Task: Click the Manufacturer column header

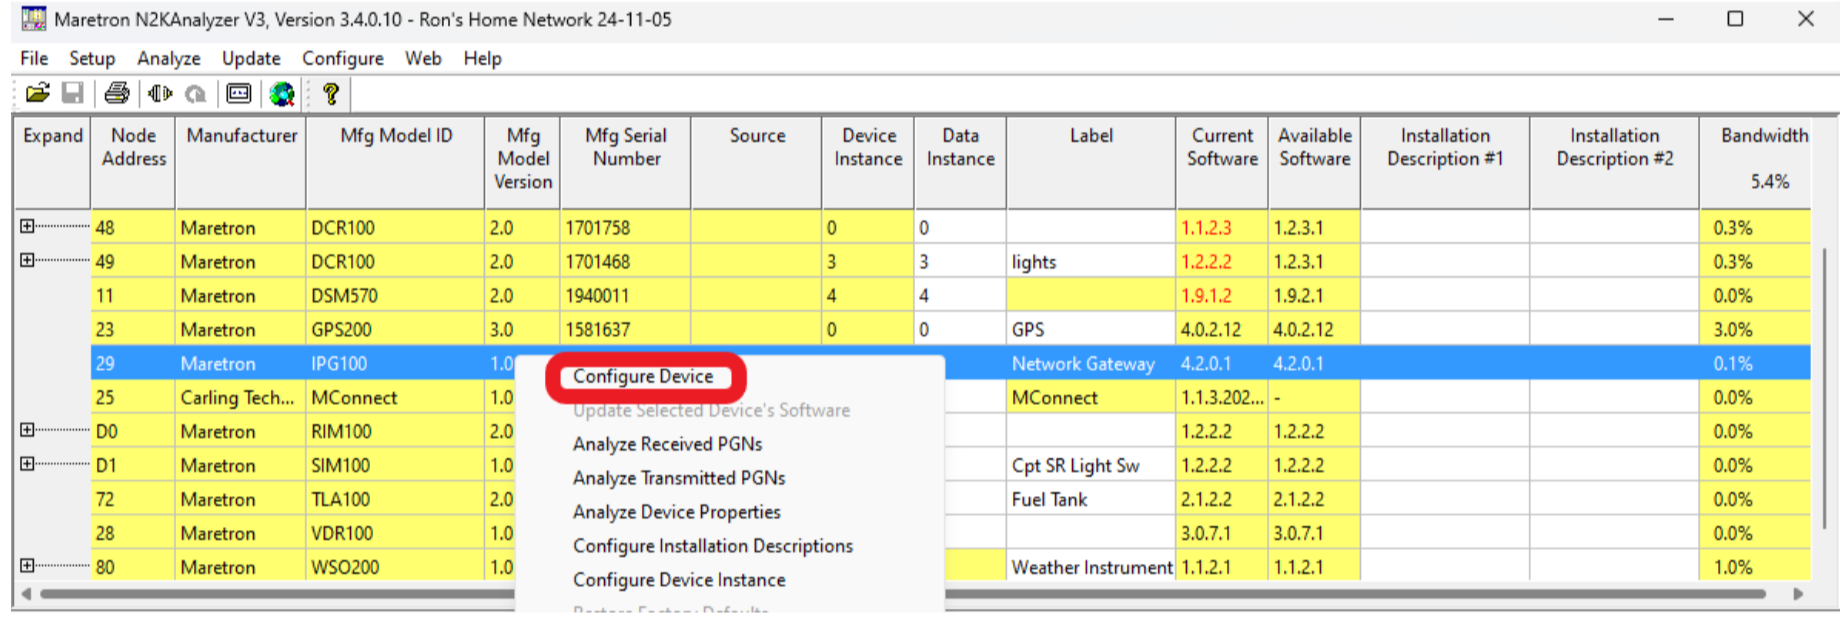Action: (241, 163)
